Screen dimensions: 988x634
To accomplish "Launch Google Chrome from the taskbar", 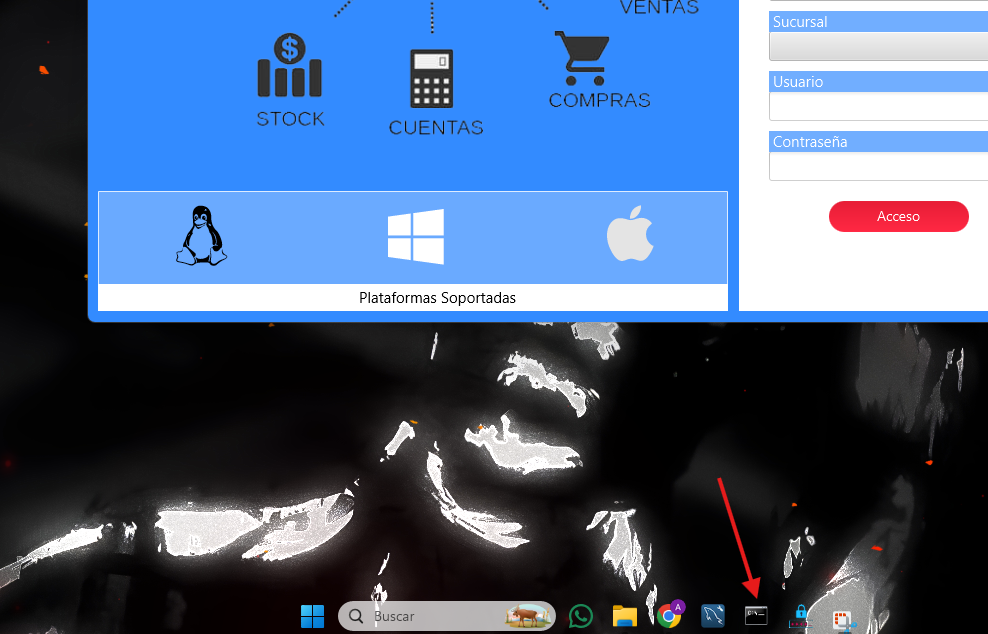I will [x=670, y=616].
